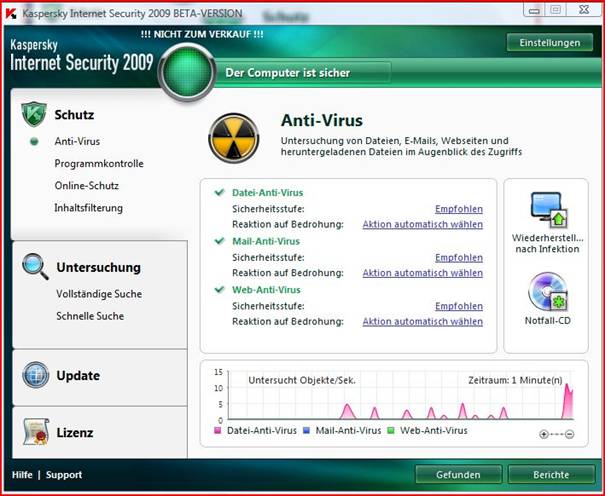
Task: Click the Web-Anti-Virus heading
Action: coord(266,290)
